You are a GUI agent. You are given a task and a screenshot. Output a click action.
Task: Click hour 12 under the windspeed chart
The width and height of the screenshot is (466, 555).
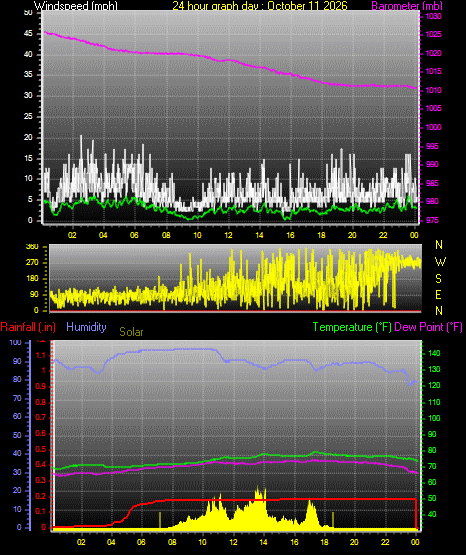click(x=229, y=235)
